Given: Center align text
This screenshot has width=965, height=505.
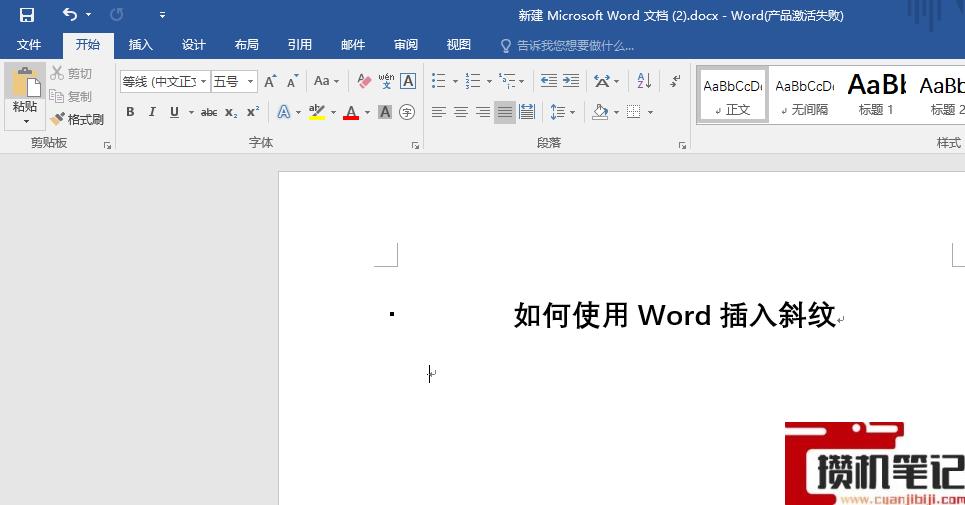Looking at the screenshot, I should (x=461, y=112).
